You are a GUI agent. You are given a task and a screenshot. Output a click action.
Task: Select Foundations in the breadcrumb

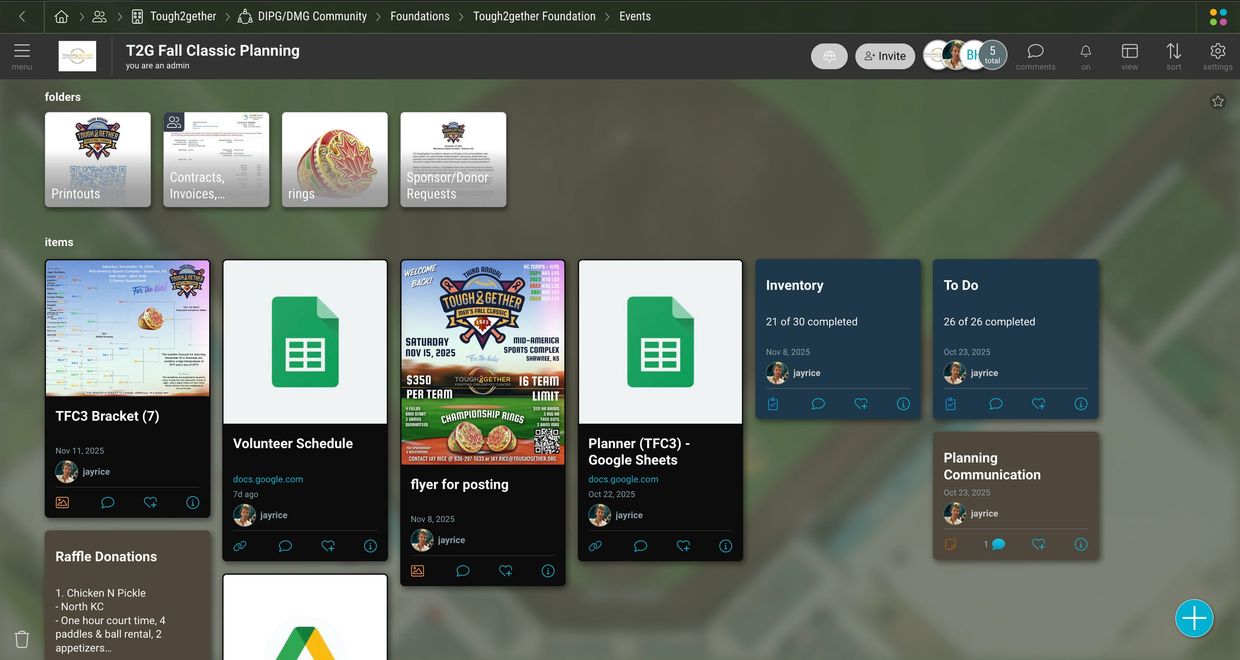(420, 16)
